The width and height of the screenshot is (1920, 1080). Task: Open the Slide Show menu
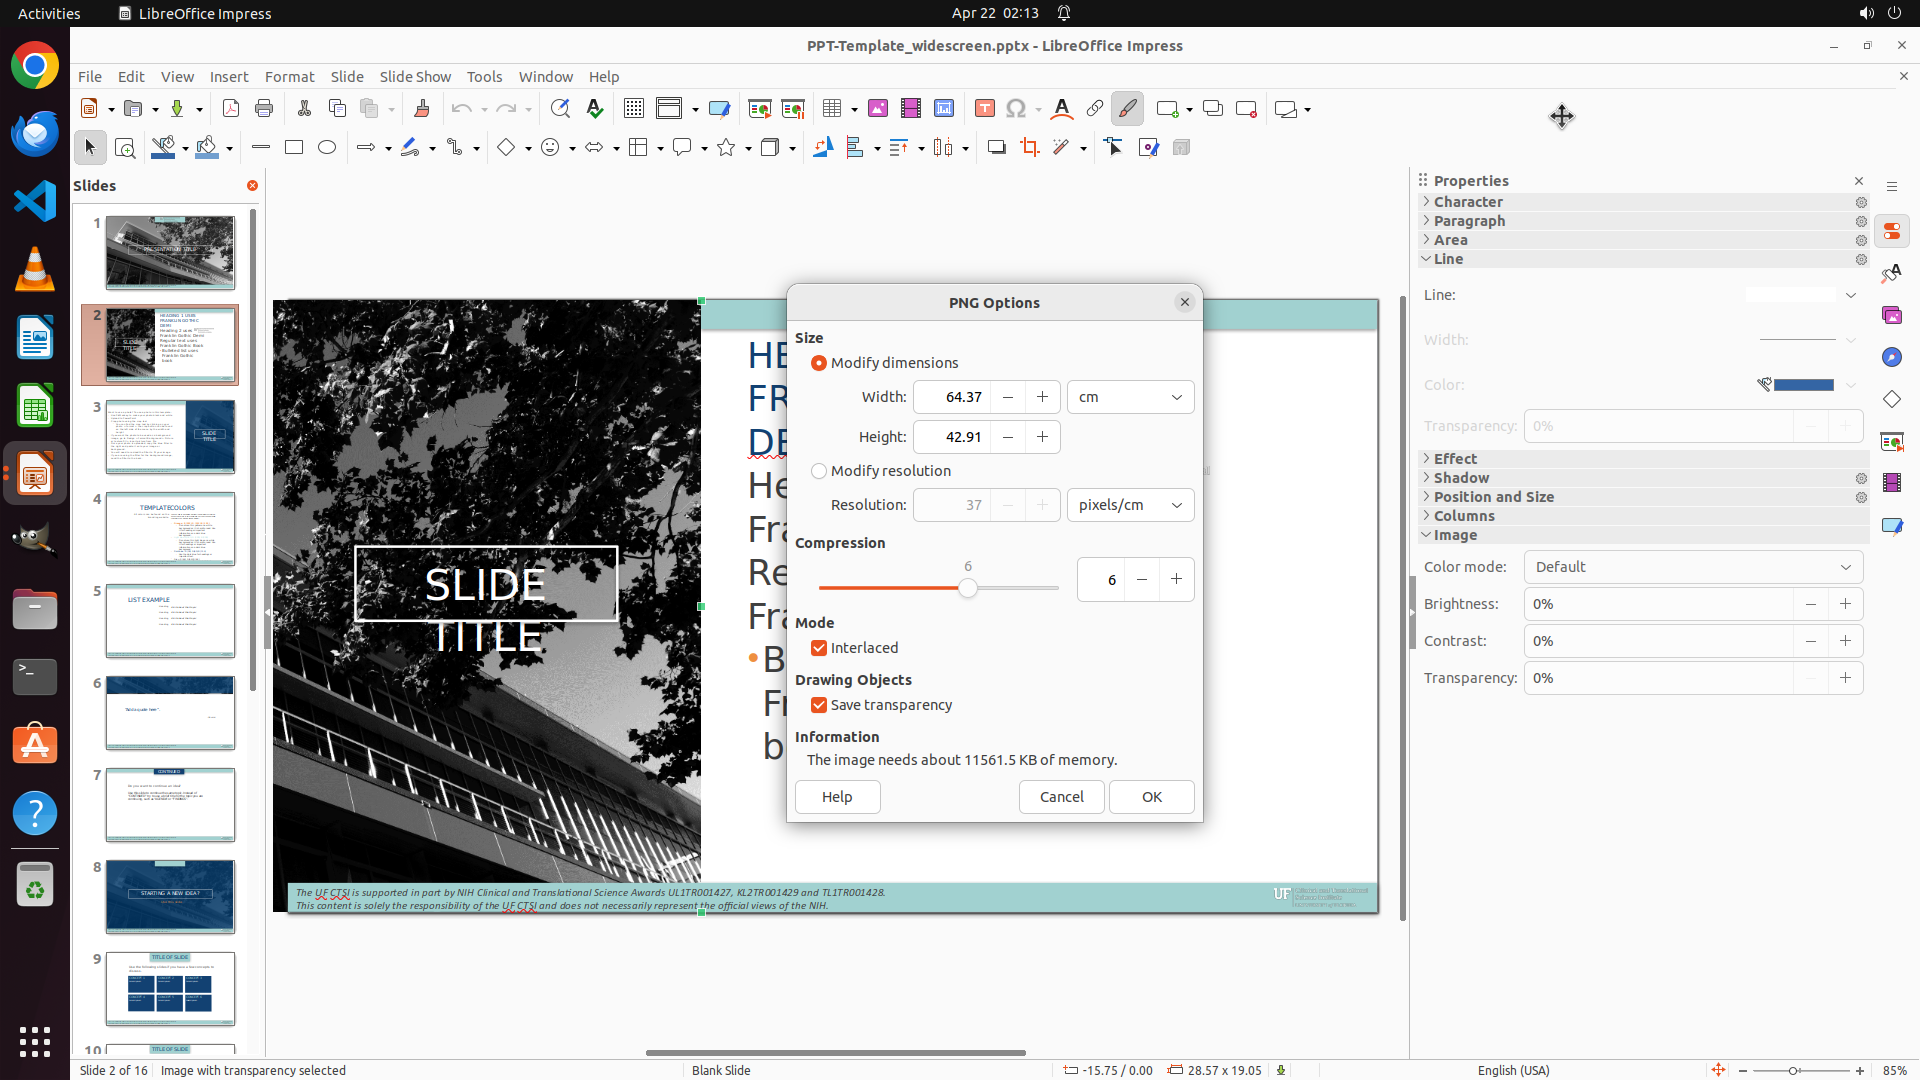click(415, 76)
